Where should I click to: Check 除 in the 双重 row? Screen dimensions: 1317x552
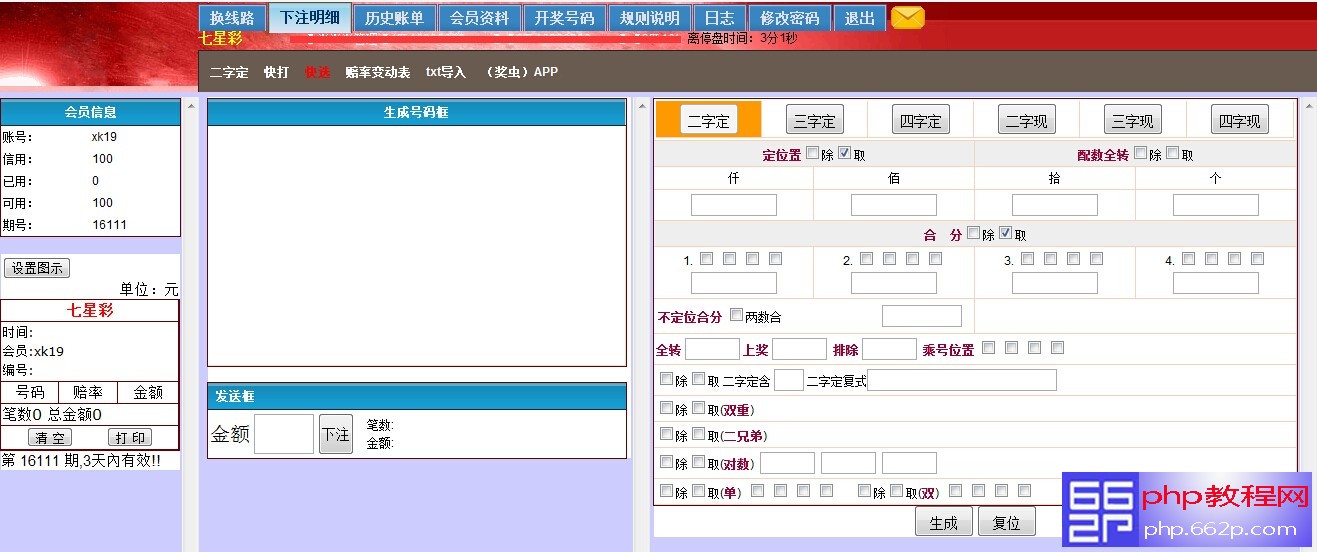pos(666,408)
